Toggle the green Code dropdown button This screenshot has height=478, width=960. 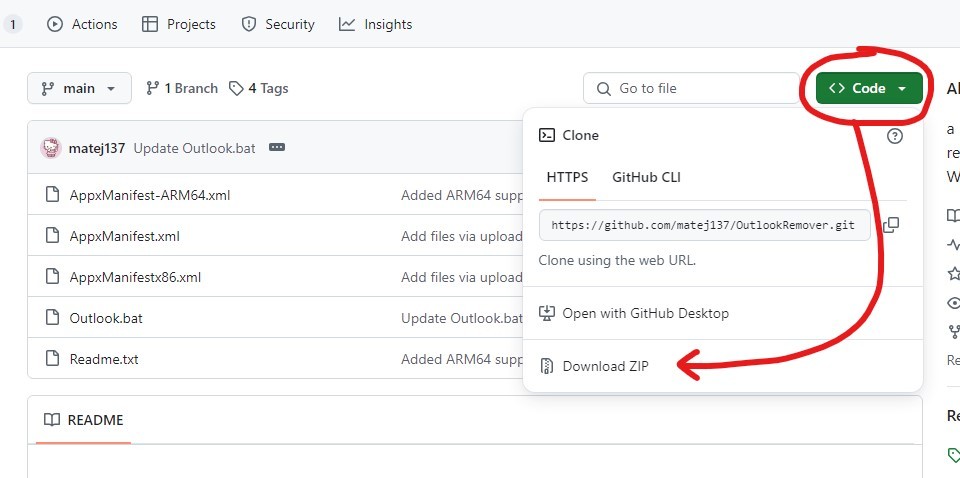869,88
